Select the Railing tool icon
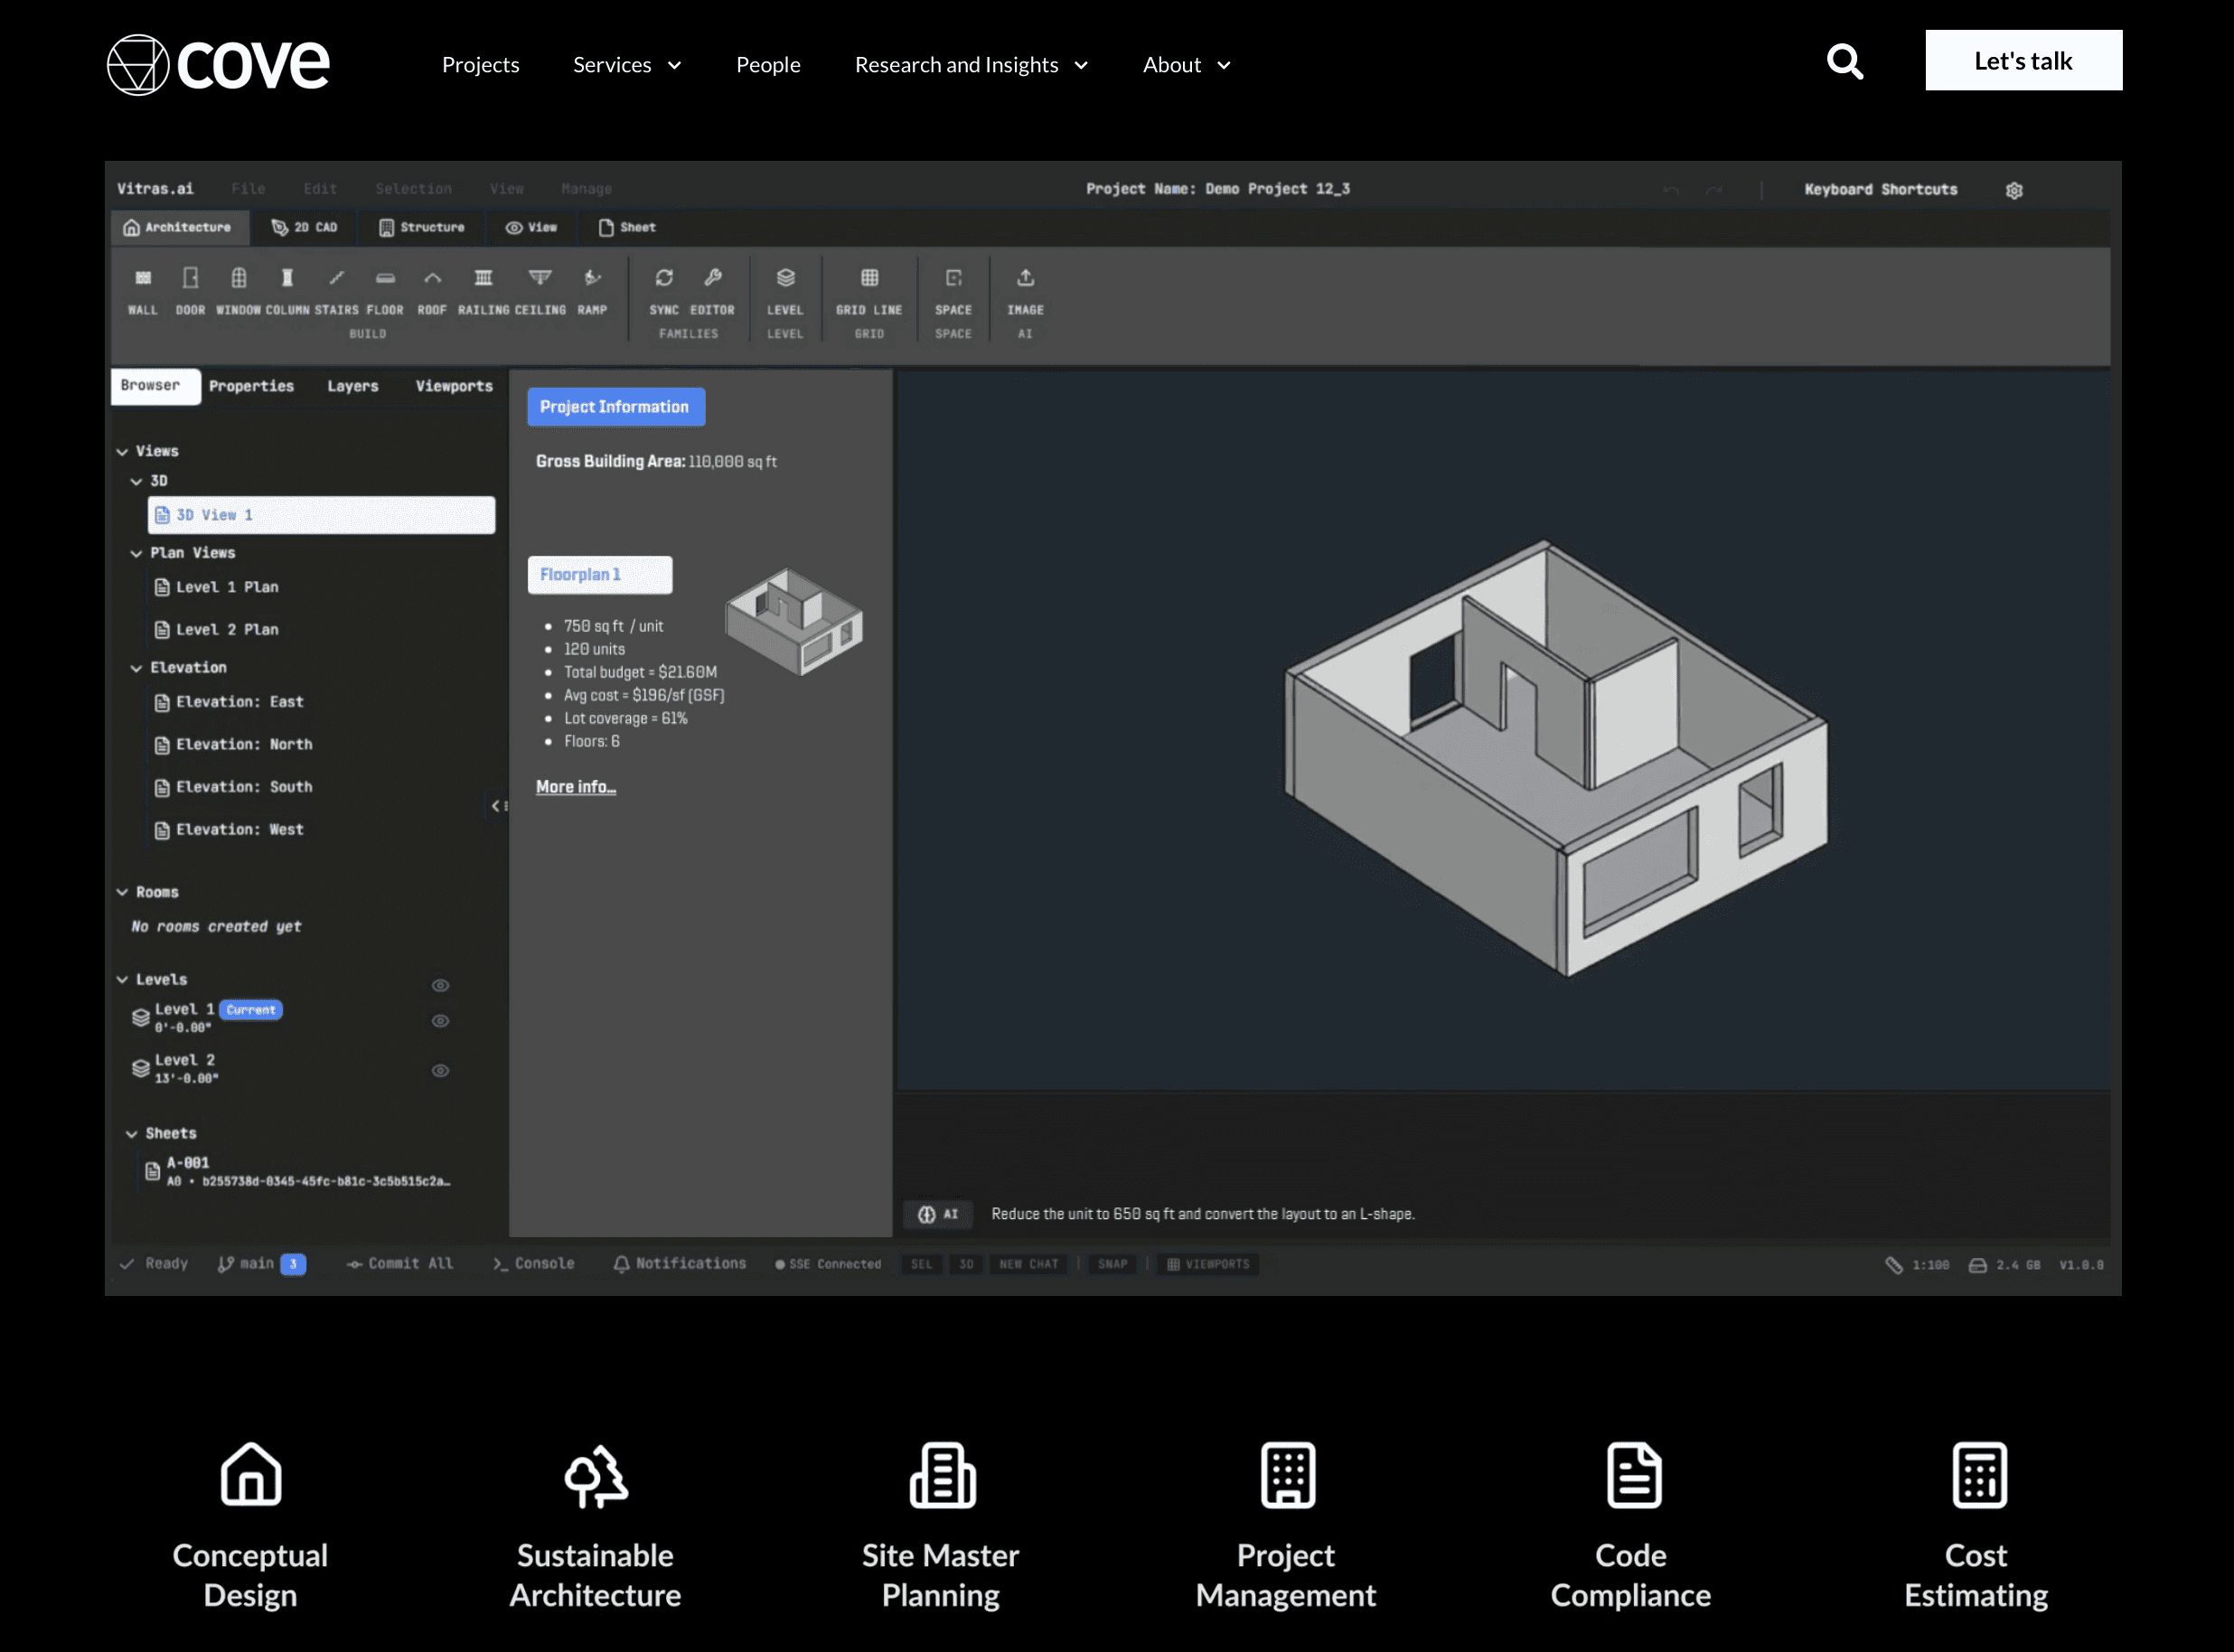This screenshot has height=1652, width=2234. 483,279
